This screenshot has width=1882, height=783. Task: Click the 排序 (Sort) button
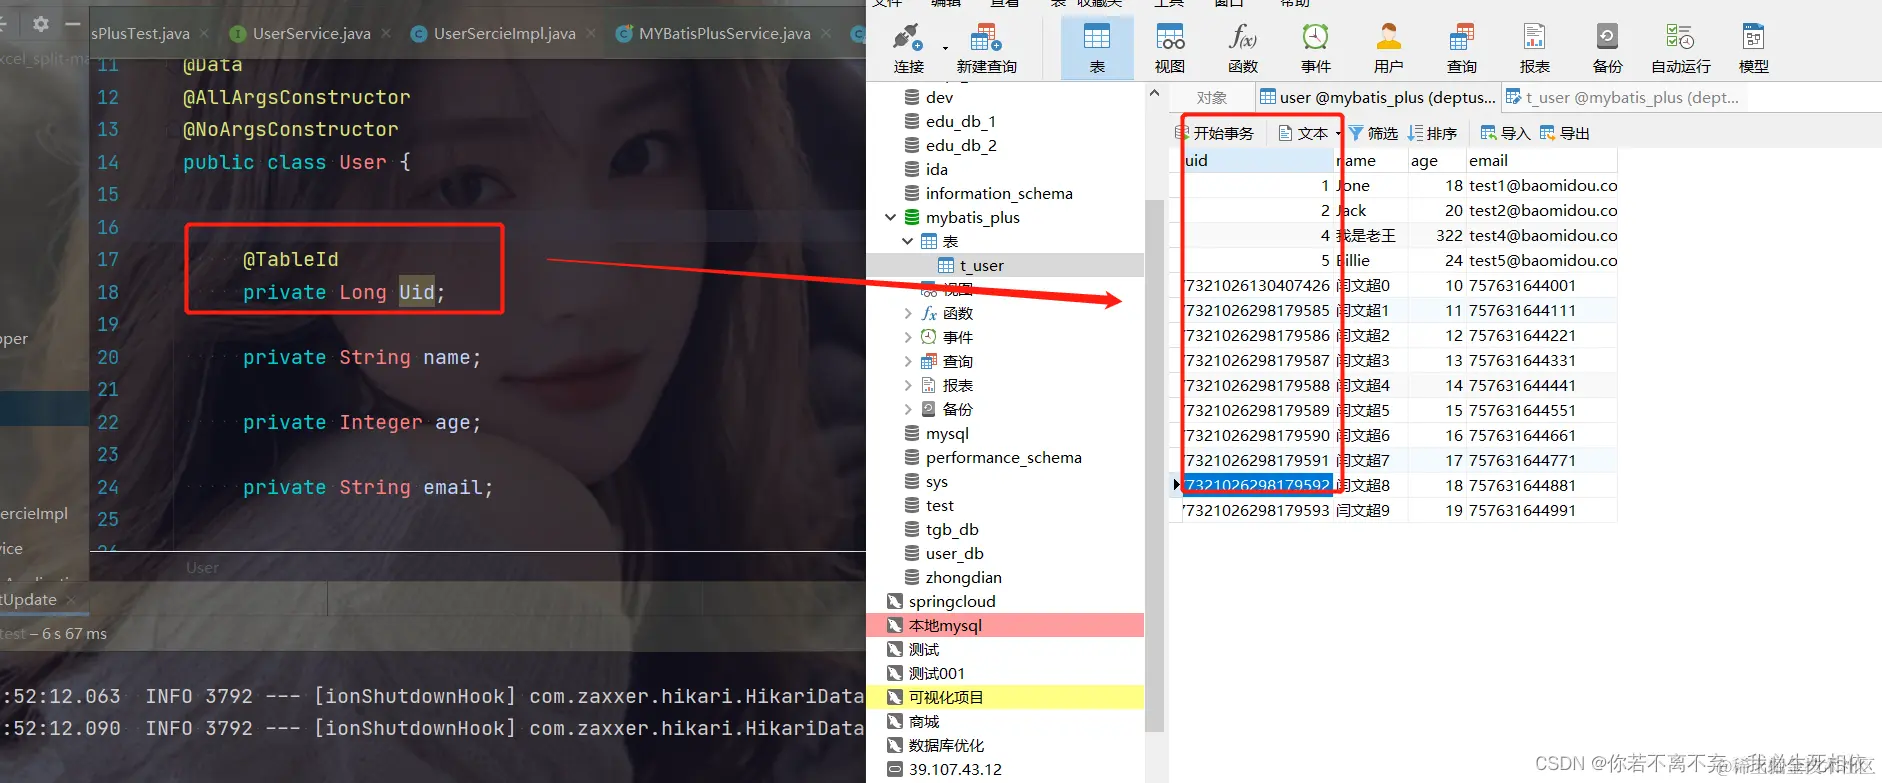pos(1432,133)
